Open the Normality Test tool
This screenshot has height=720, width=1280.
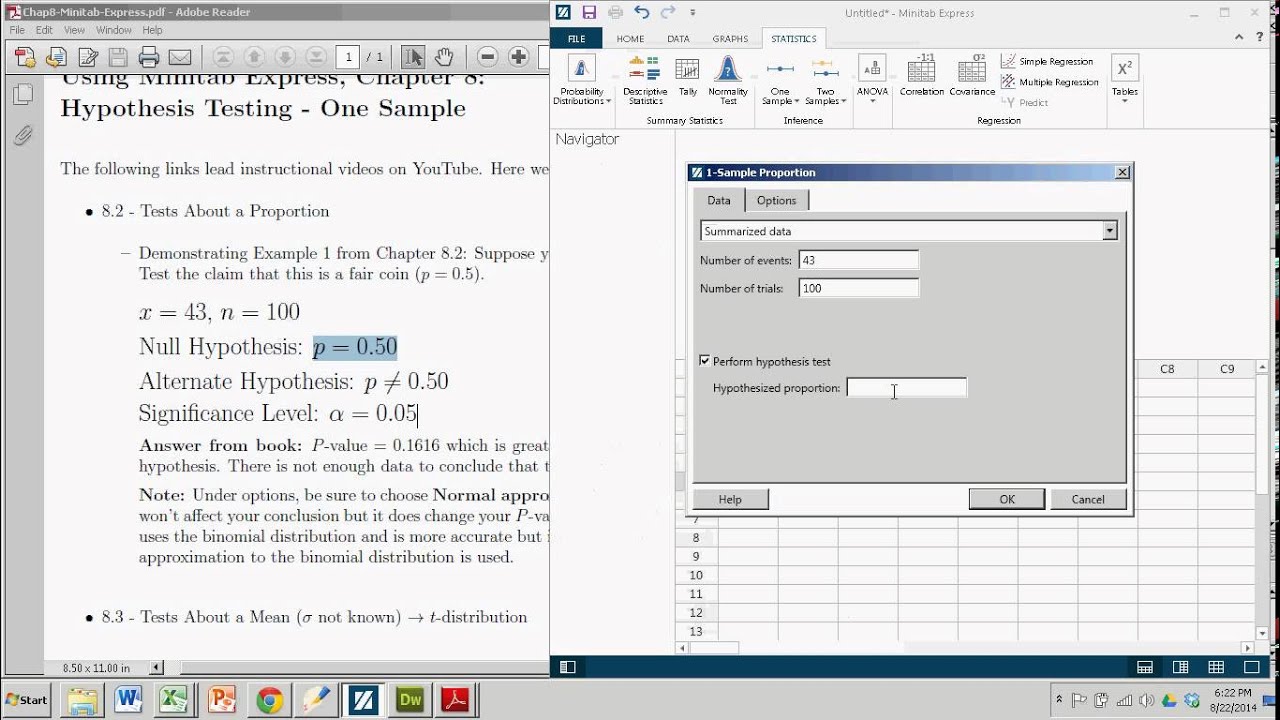click(728, 80)
